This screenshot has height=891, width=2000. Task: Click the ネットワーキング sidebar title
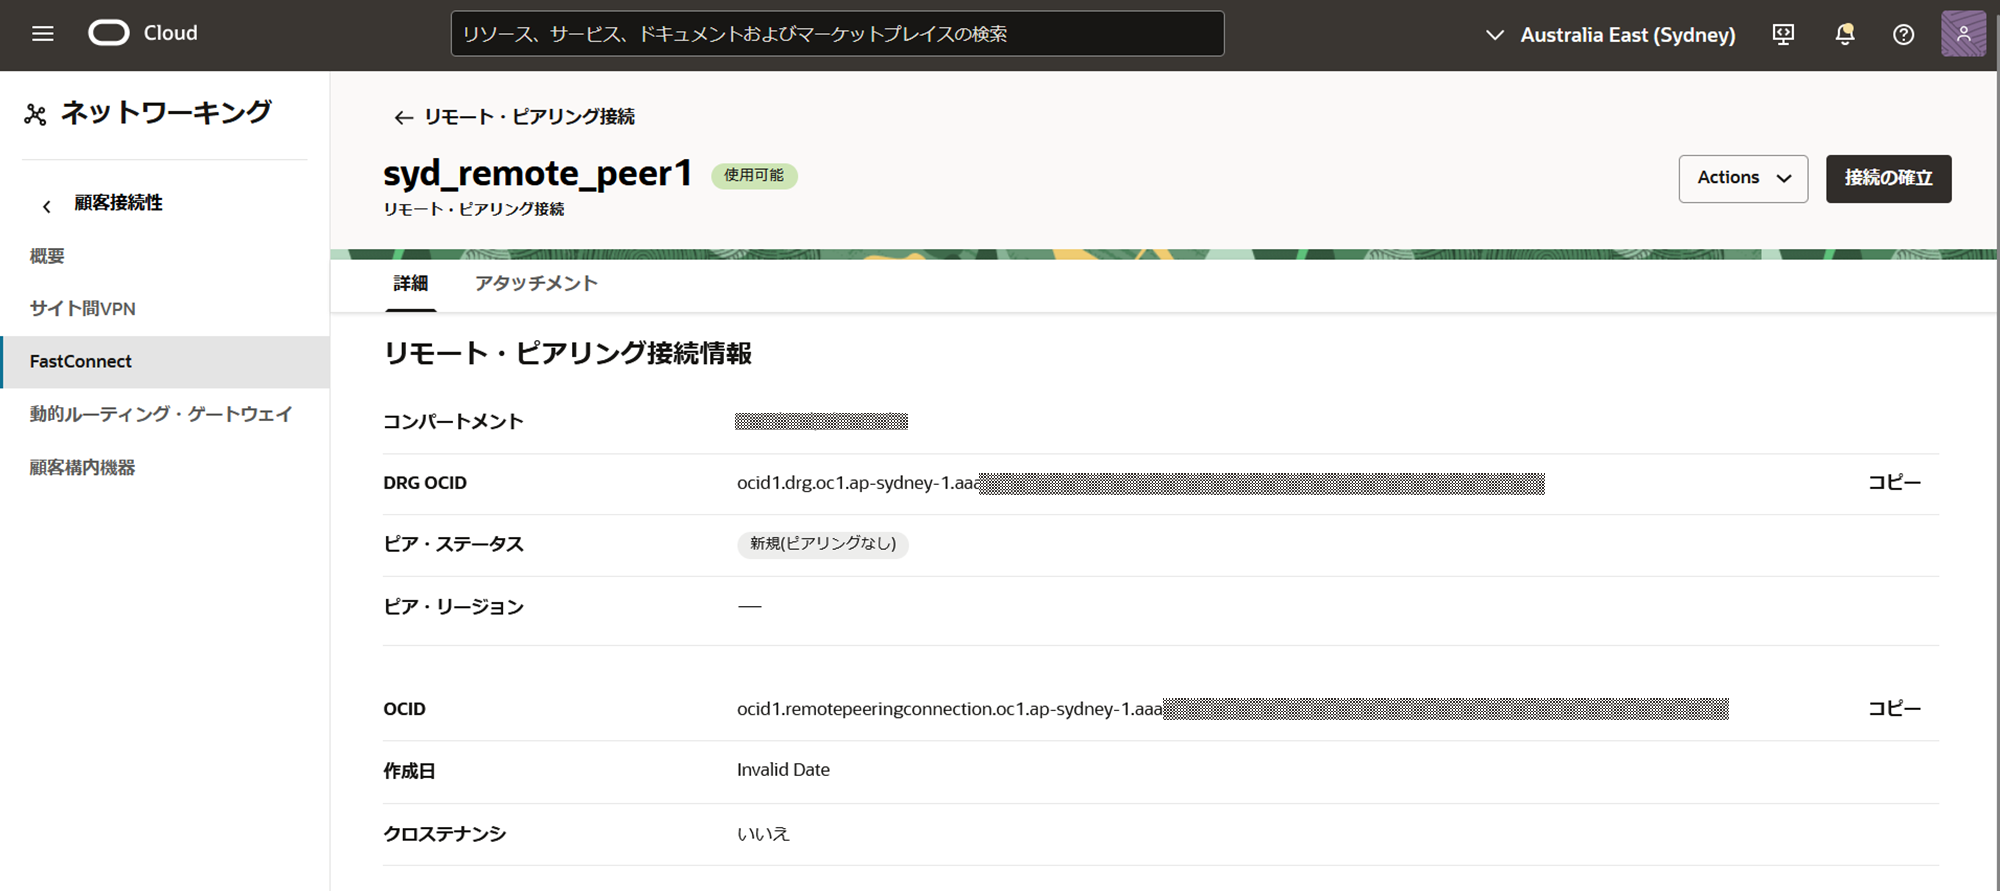[166, 113]
